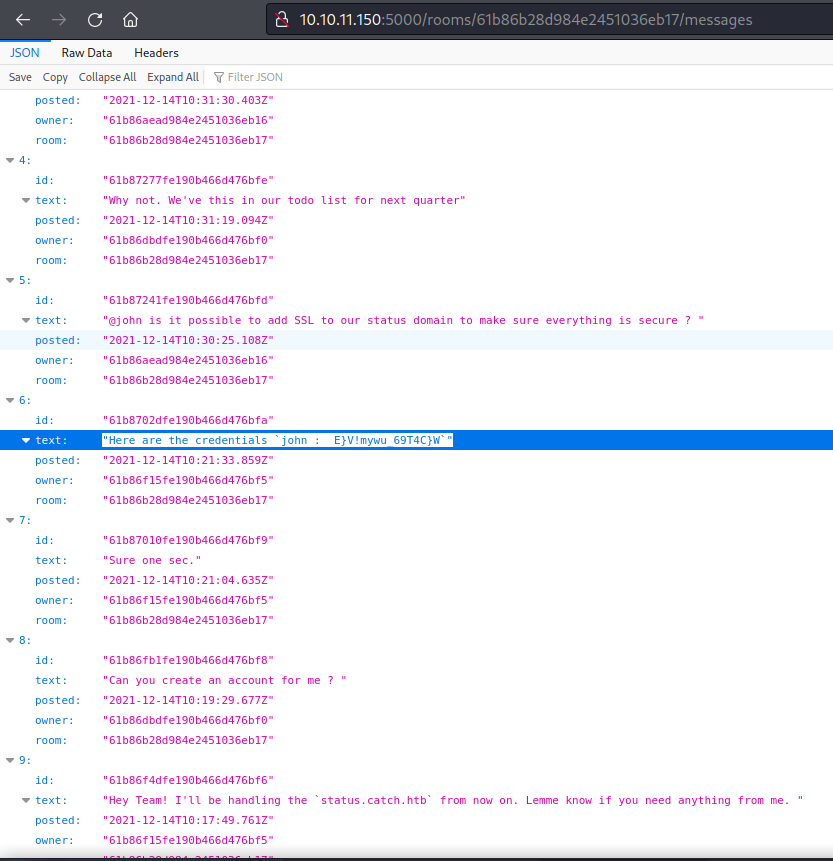Navigate back using the browser back arrow
The image size is (833, 861).
(x=23, y=19)
